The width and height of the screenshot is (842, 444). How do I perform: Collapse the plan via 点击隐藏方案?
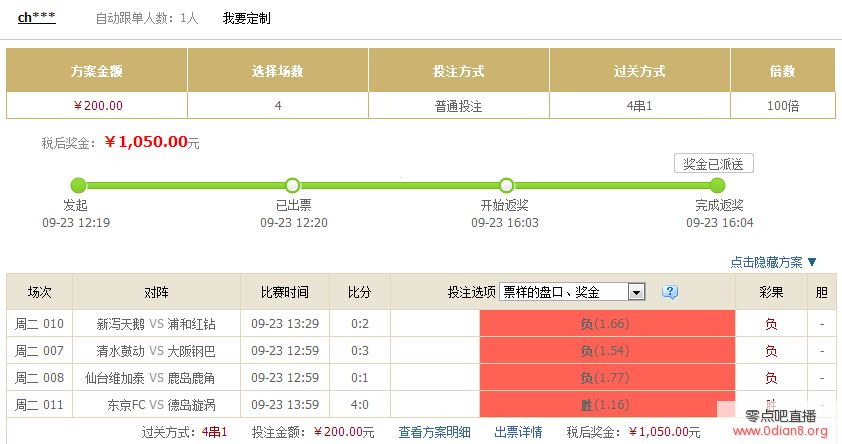[773, 262]
